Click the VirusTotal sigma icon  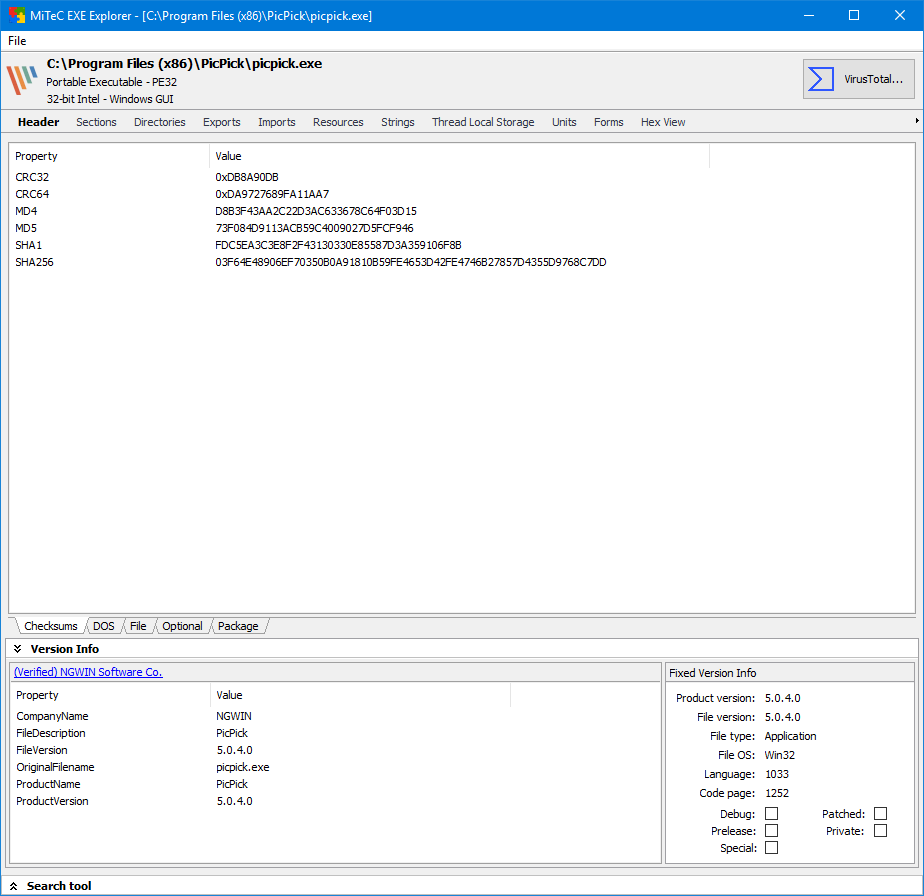point(820,79)
